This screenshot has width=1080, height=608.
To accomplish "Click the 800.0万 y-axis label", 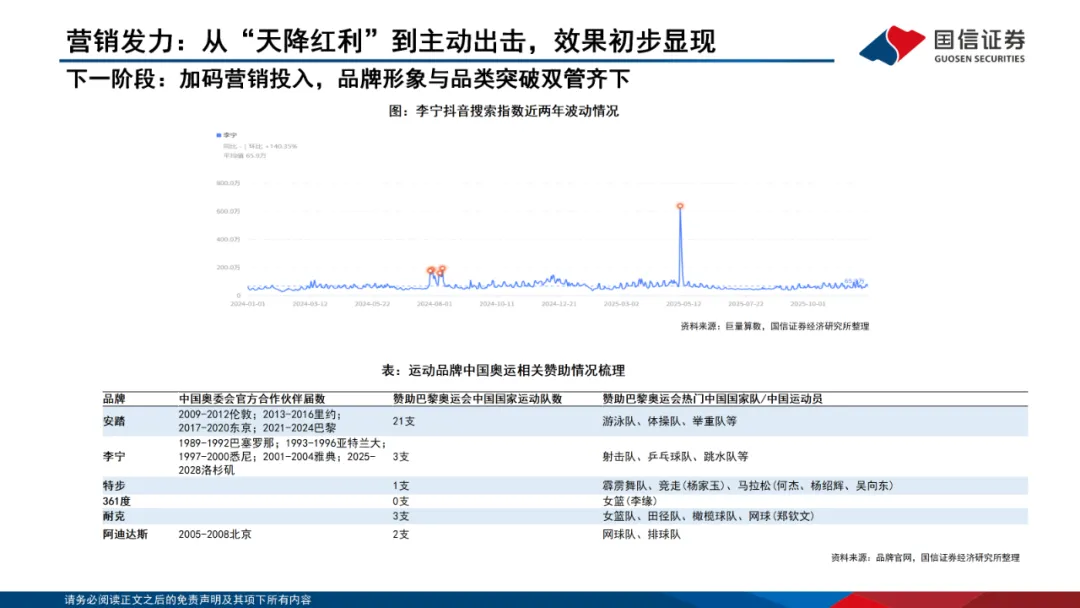I will click(228, 183).
